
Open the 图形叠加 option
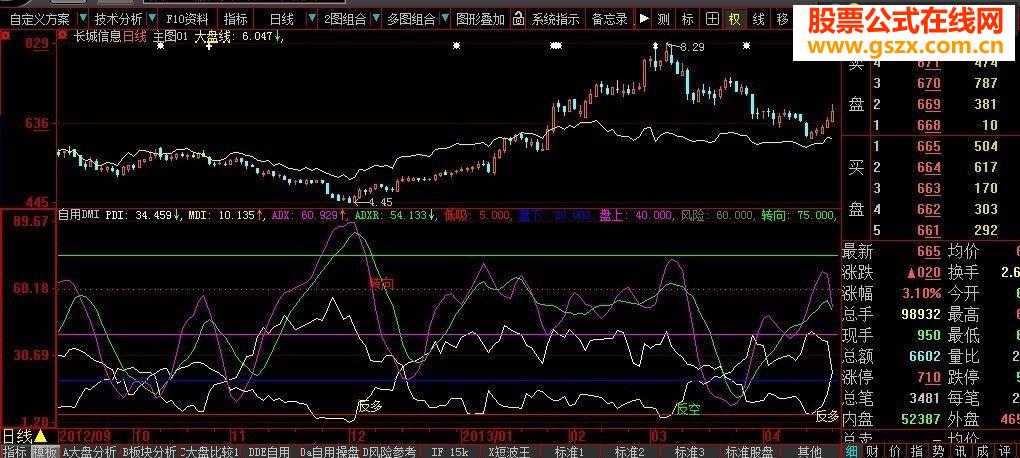pos(480,19)
